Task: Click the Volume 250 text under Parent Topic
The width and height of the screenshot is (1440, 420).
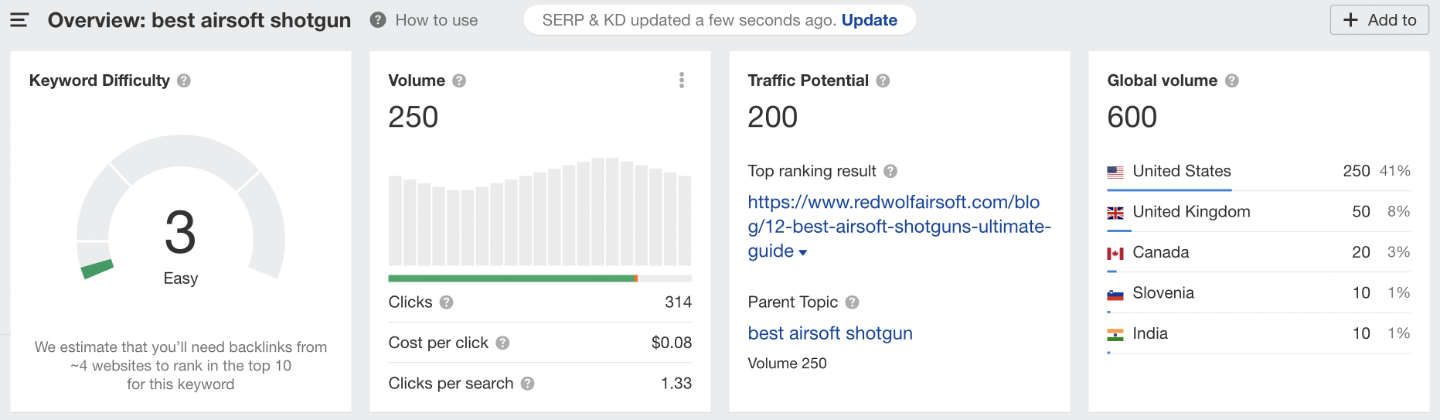Action: point(787,363)
